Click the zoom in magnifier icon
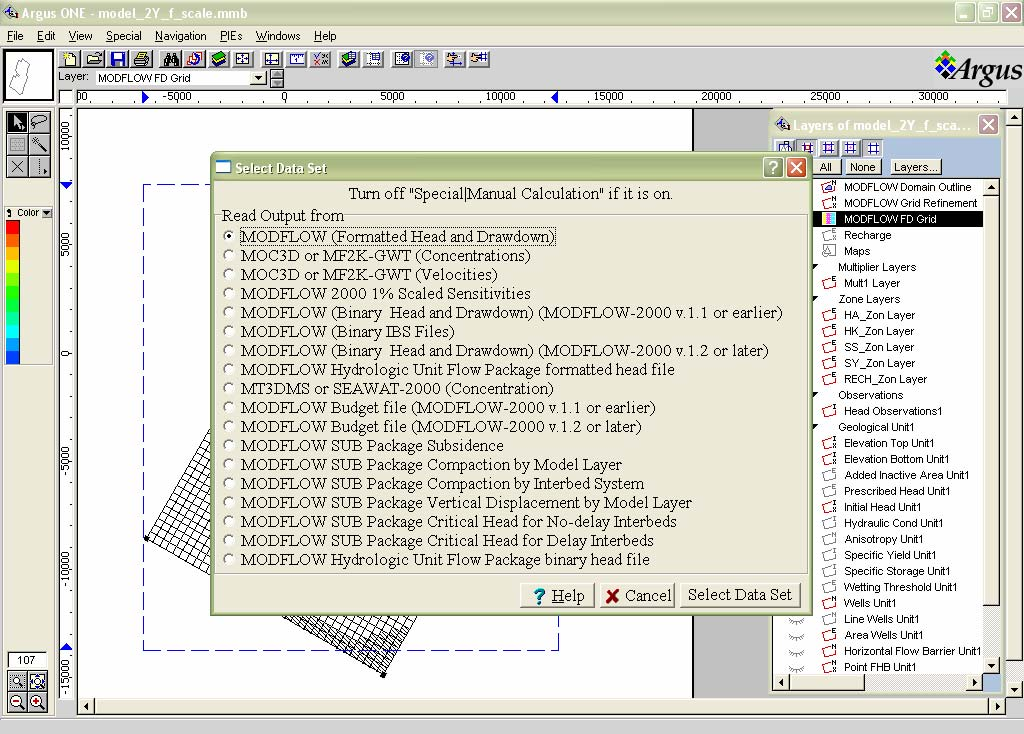Image resolution: width=1024 pixels, height=734 pixels. click(x=37, y=703)
